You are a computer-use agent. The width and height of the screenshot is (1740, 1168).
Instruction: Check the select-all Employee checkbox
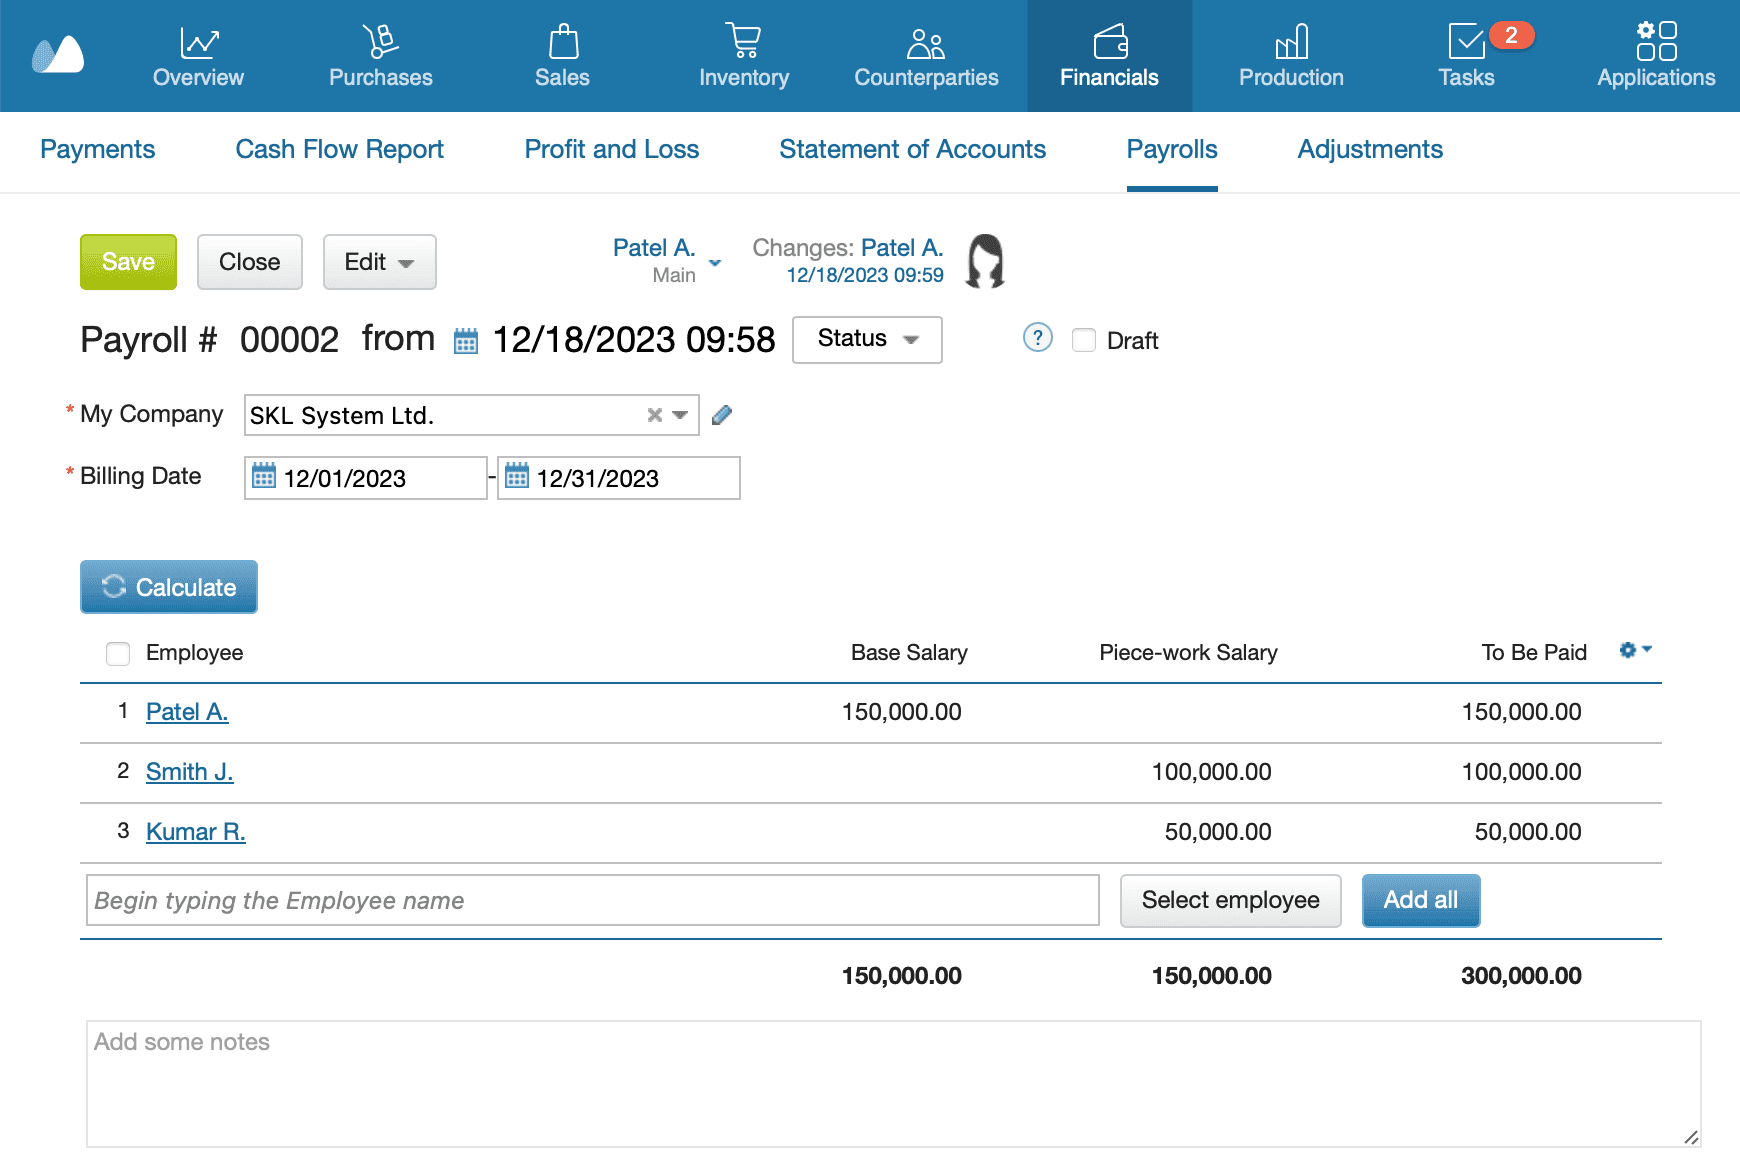point(117,653)
